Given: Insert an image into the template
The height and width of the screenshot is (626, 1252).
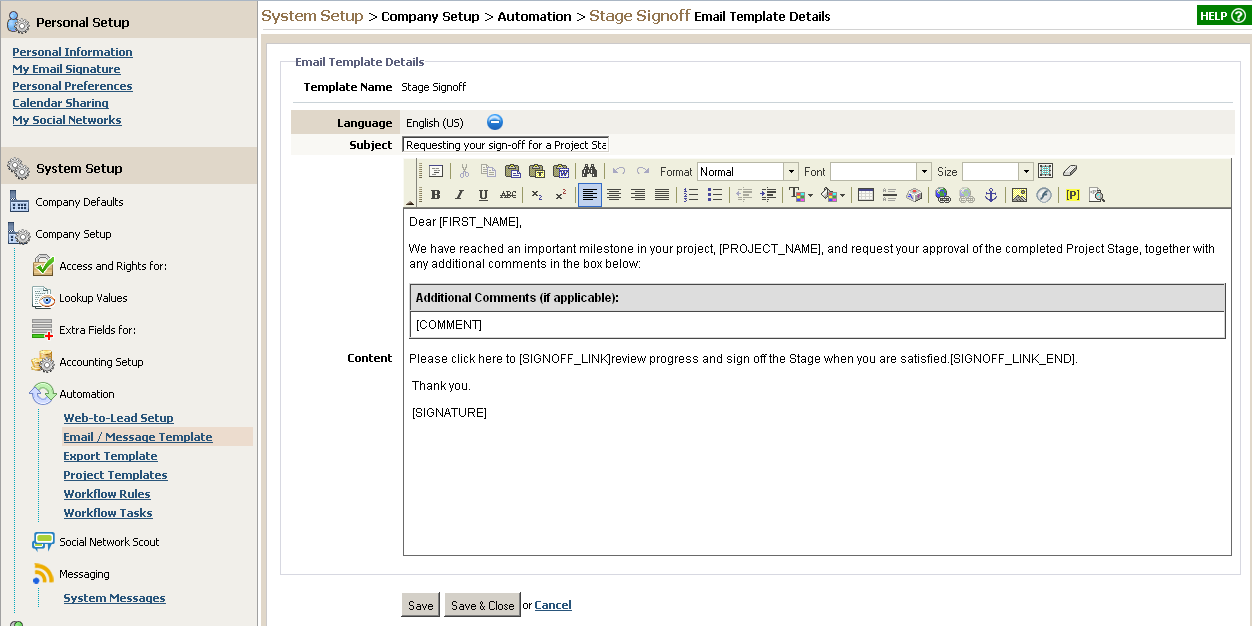Looking at the screenshot, I should click(x=1020, y=195).
